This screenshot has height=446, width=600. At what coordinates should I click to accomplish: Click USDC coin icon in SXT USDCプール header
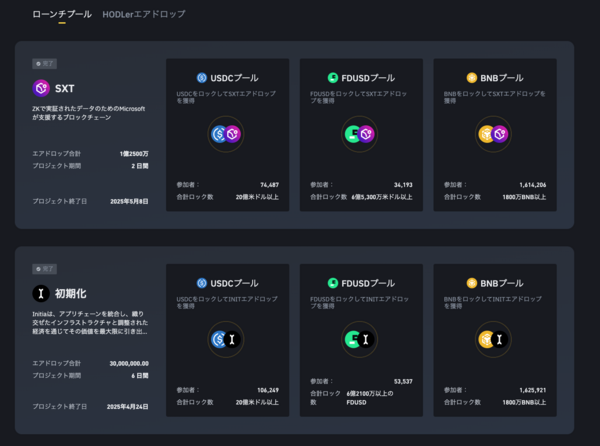pos(201,77)
